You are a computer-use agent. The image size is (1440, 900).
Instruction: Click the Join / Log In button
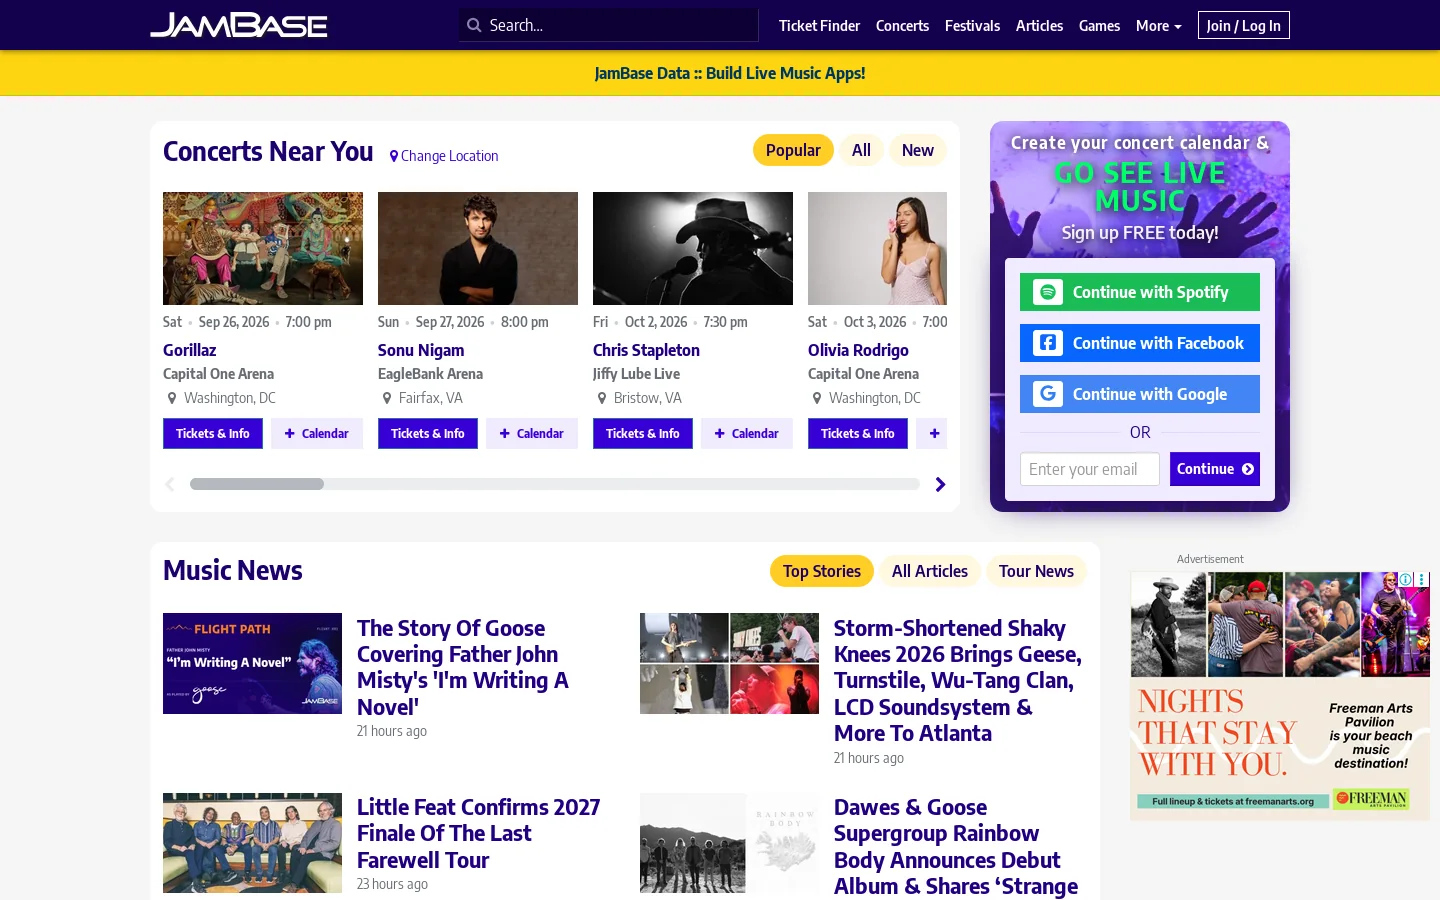[1243, 25]
